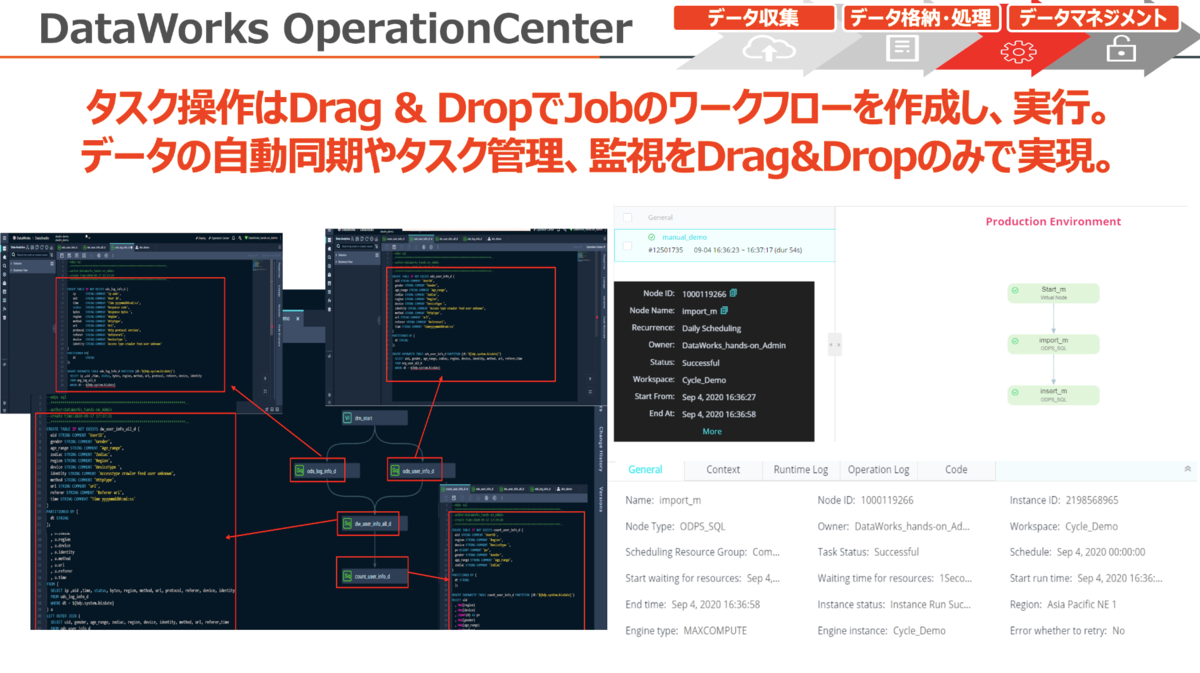This screenshot has width=1200, height=673.
Task: Copy the Node ID 1000119266 using its copy icon
Action: [734, 293]
